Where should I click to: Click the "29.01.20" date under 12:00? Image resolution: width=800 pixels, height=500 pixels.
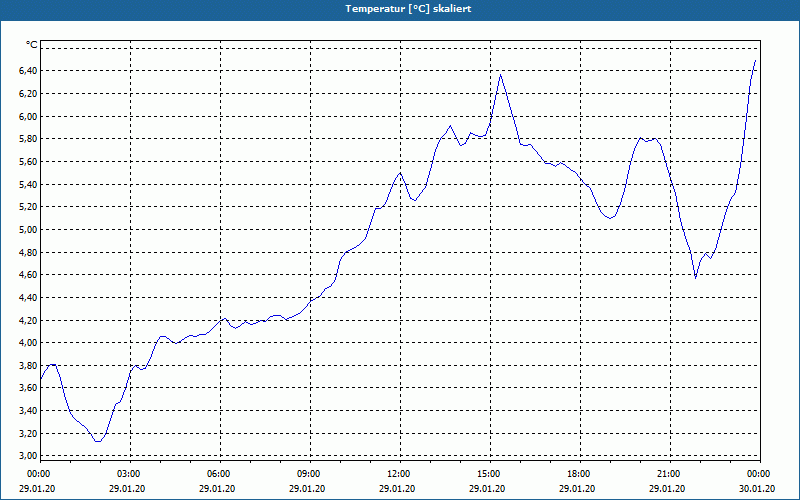click(x=397, y=489)
